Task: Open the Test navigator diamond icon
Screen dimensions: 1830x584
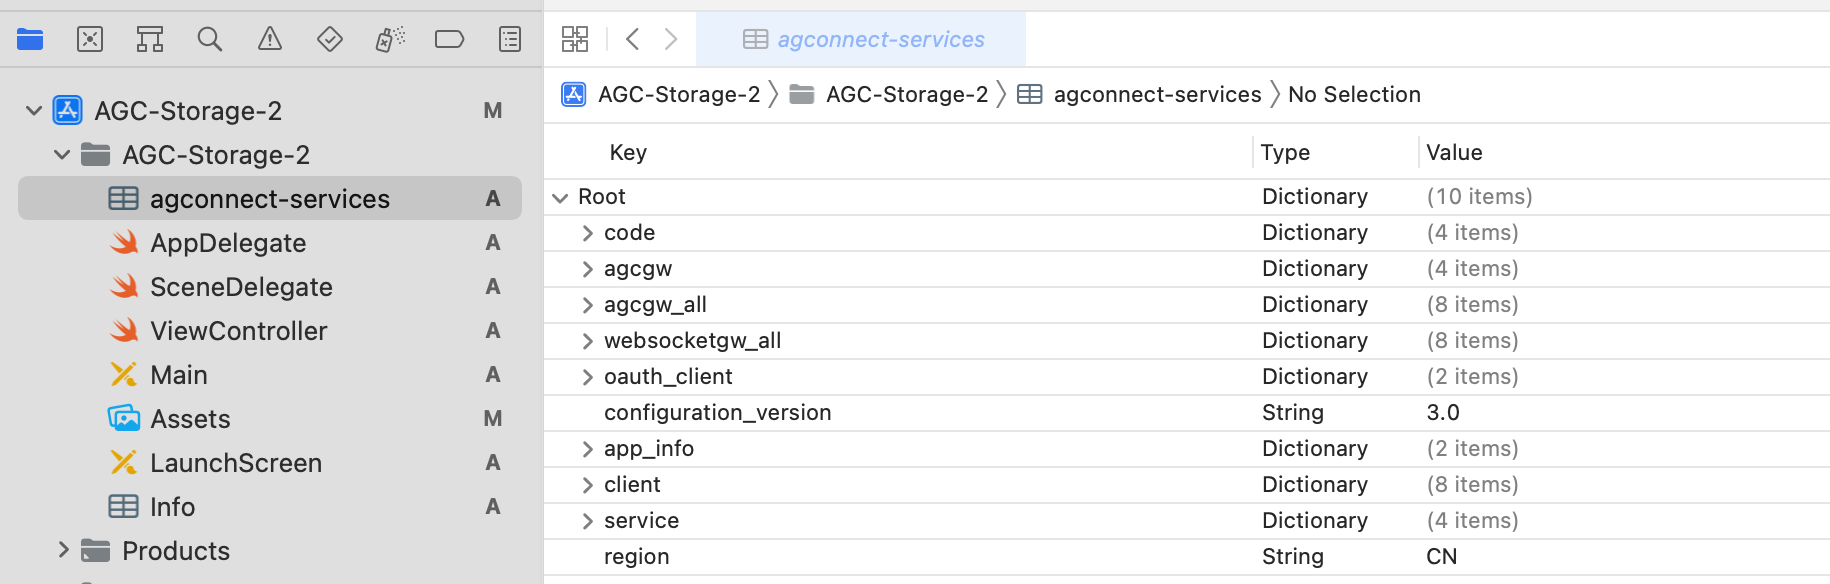Action: click(x=330, y=39)
